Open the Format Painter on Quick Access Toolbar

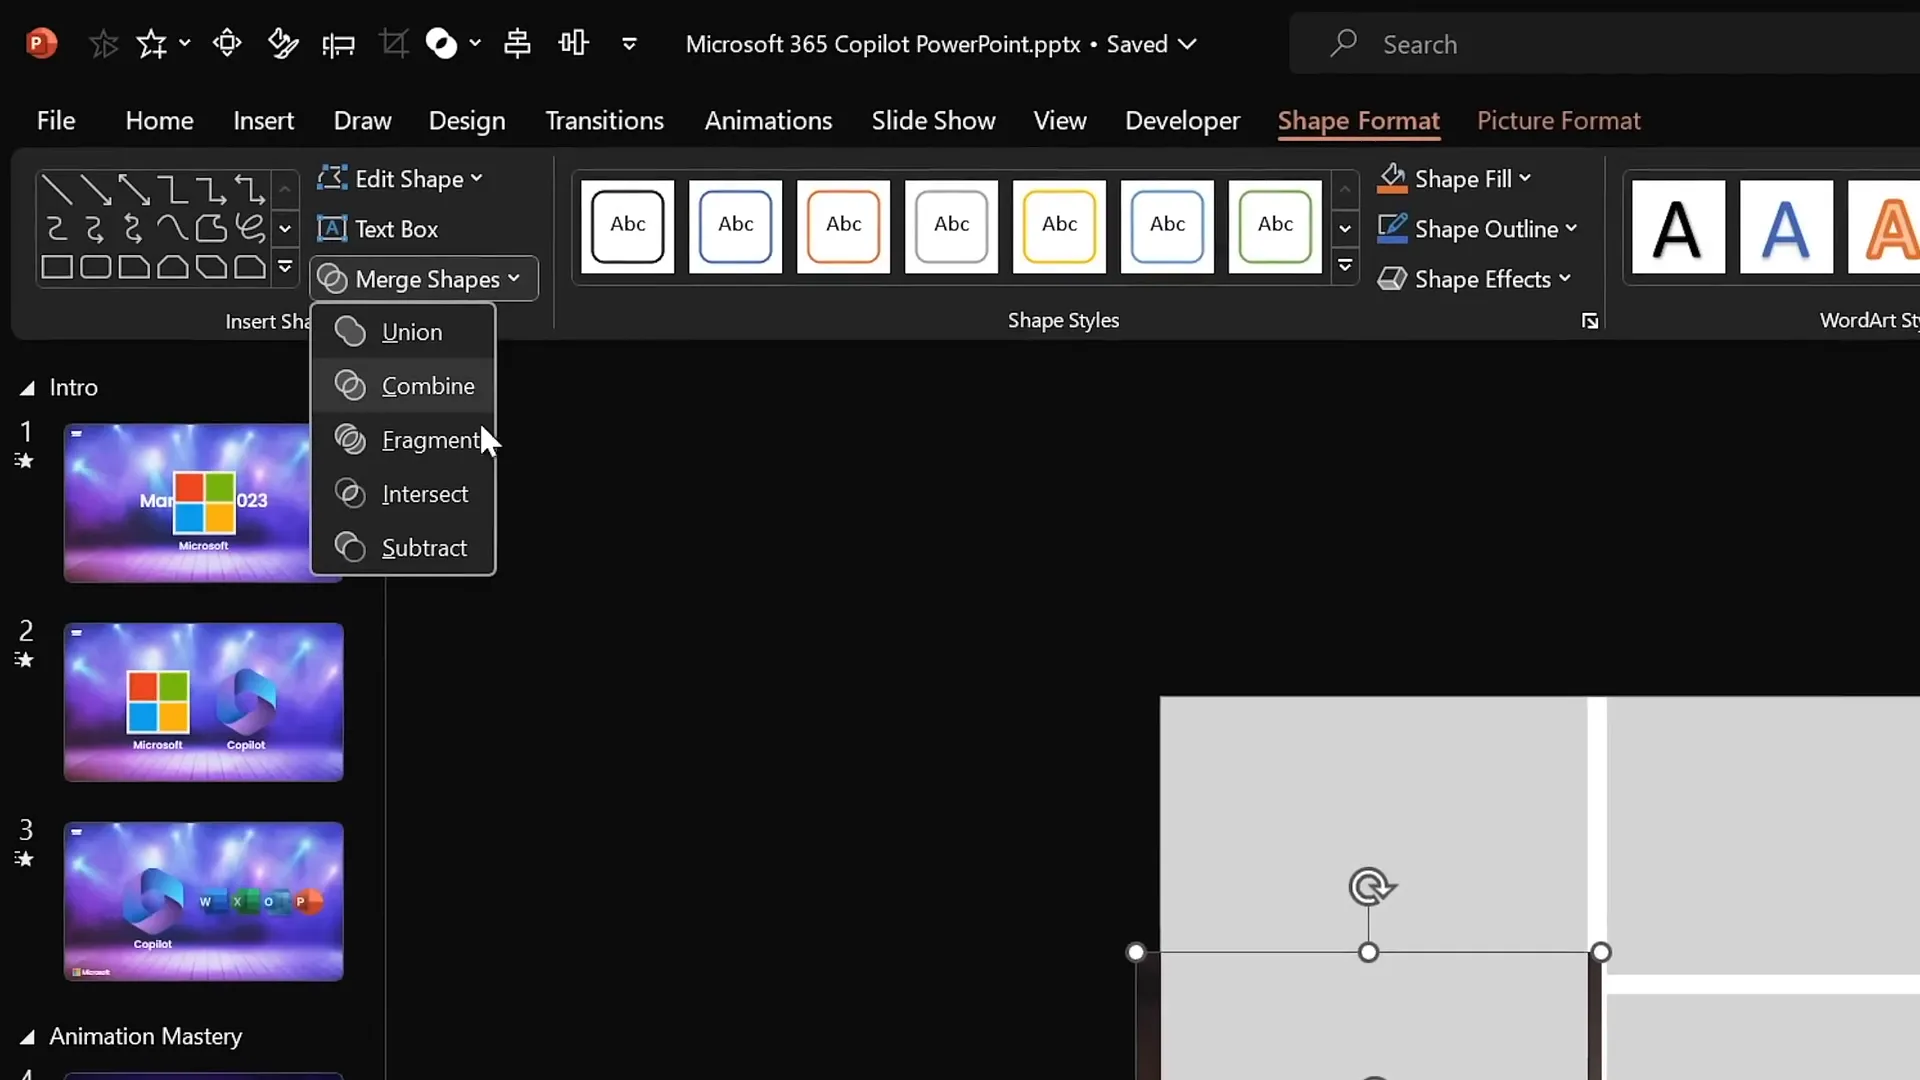click(283, 44)
